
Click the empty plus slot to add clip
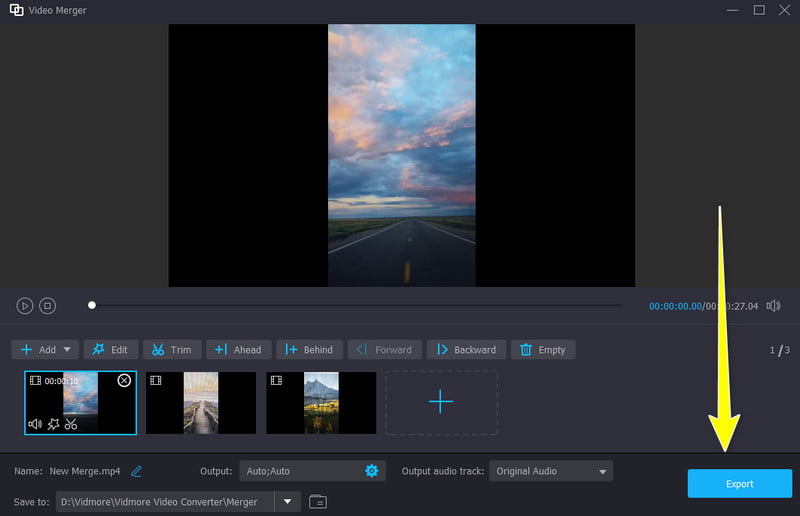[x=441, y=402]
